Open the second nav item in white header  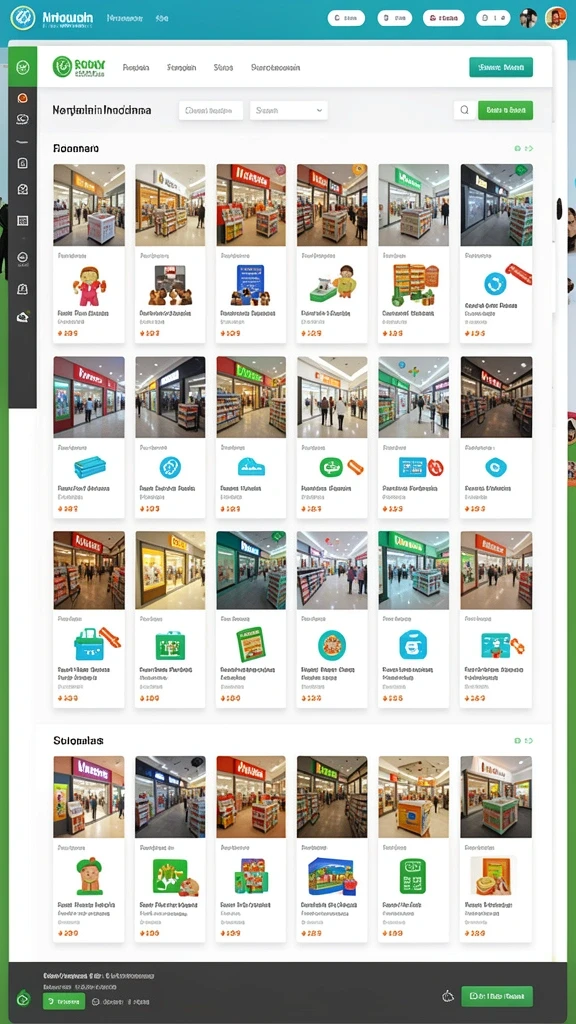click(182, 67)
